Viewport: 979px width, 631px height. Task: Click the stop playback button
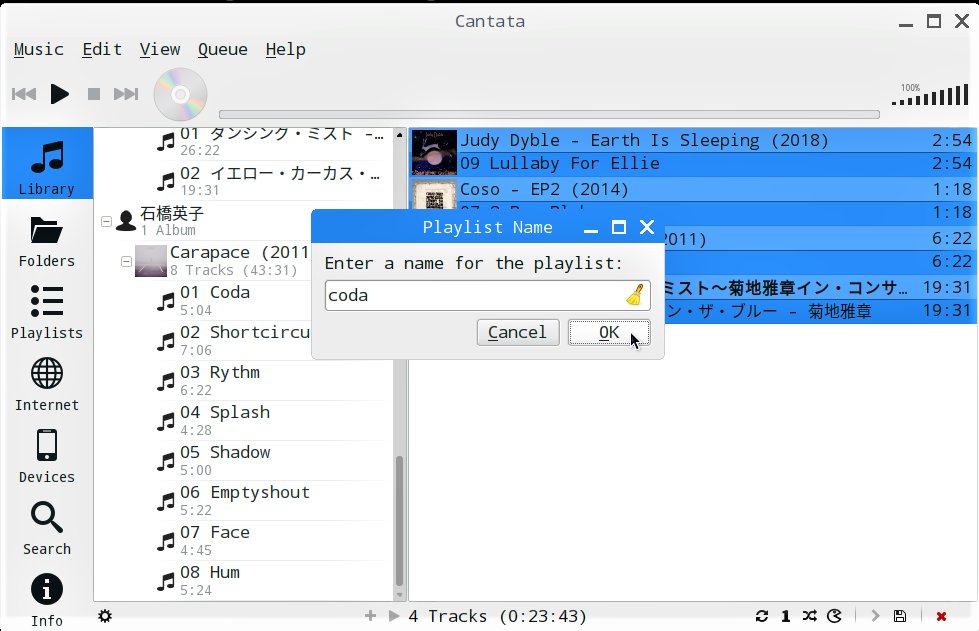click(94, 94)
